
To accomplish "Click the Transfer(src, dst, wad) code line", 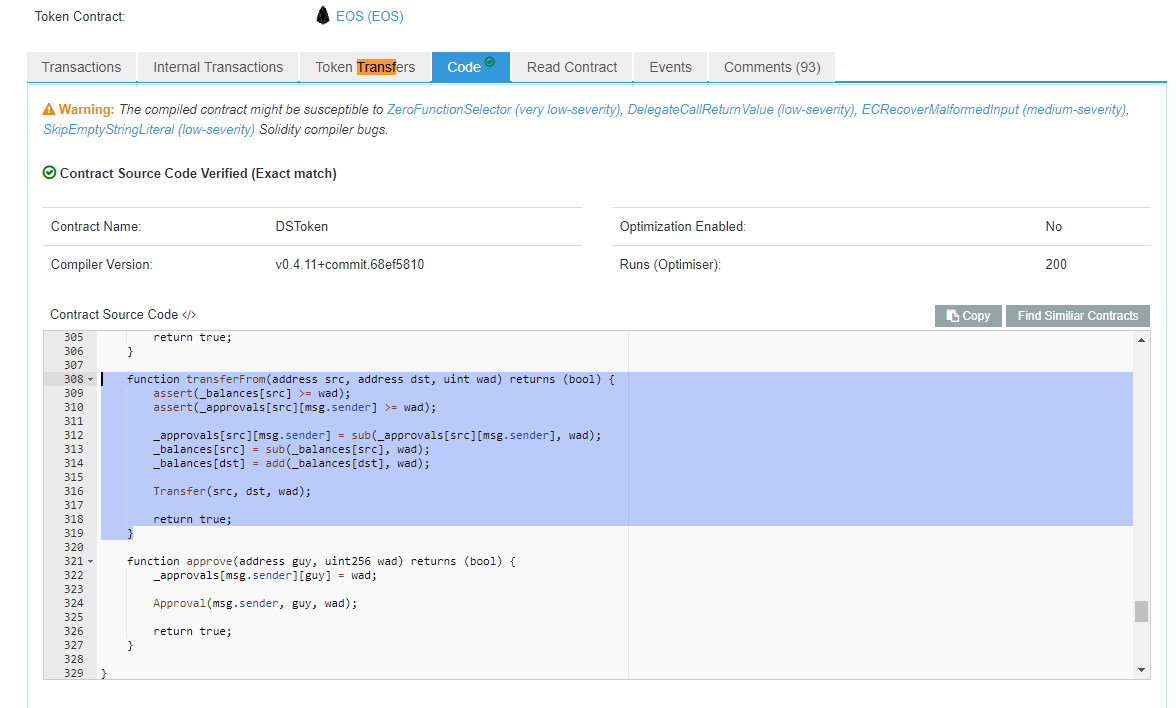I will [x=232, y=491].
